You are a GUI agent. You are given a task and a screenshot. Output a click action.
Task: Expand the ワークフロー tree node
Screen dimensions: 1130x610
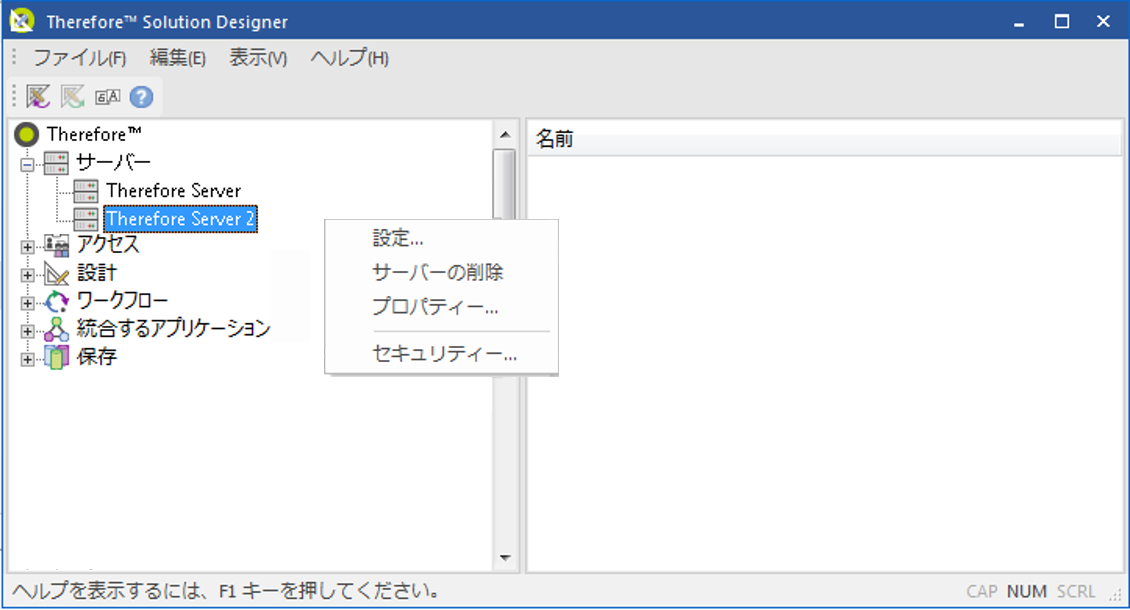pyautogui.click(x=27, y=304)
